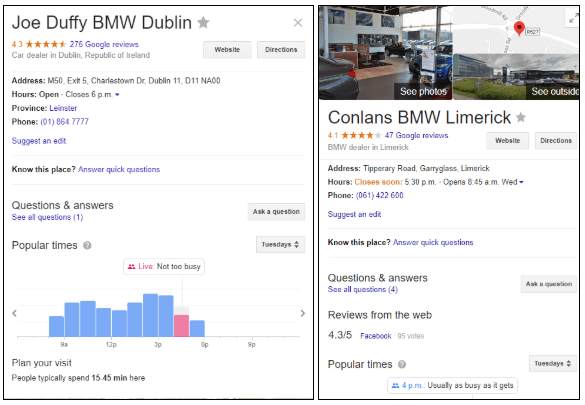Save Conlans BMW Limerick with star icon

tap(521, 117)
